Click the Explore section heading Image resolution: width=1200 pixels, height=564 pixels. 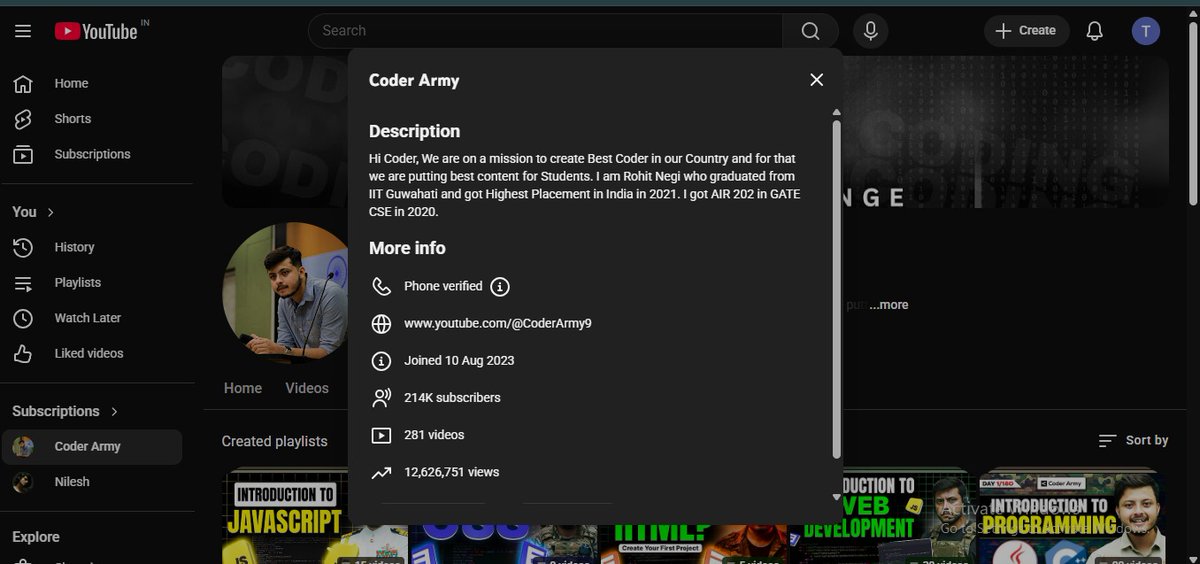pyautogui.click(x=36, y=537)
